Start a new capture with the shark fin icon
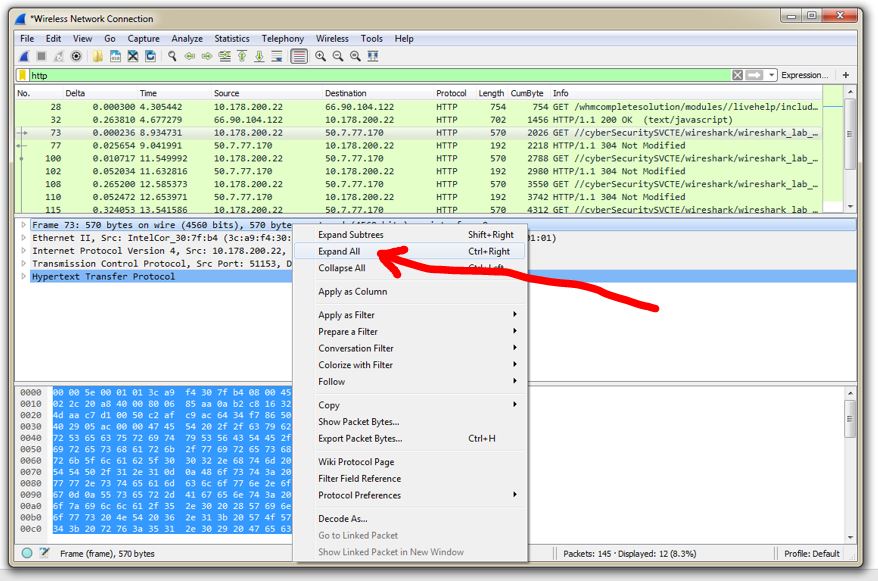878x581 pixels. (24, 56)
